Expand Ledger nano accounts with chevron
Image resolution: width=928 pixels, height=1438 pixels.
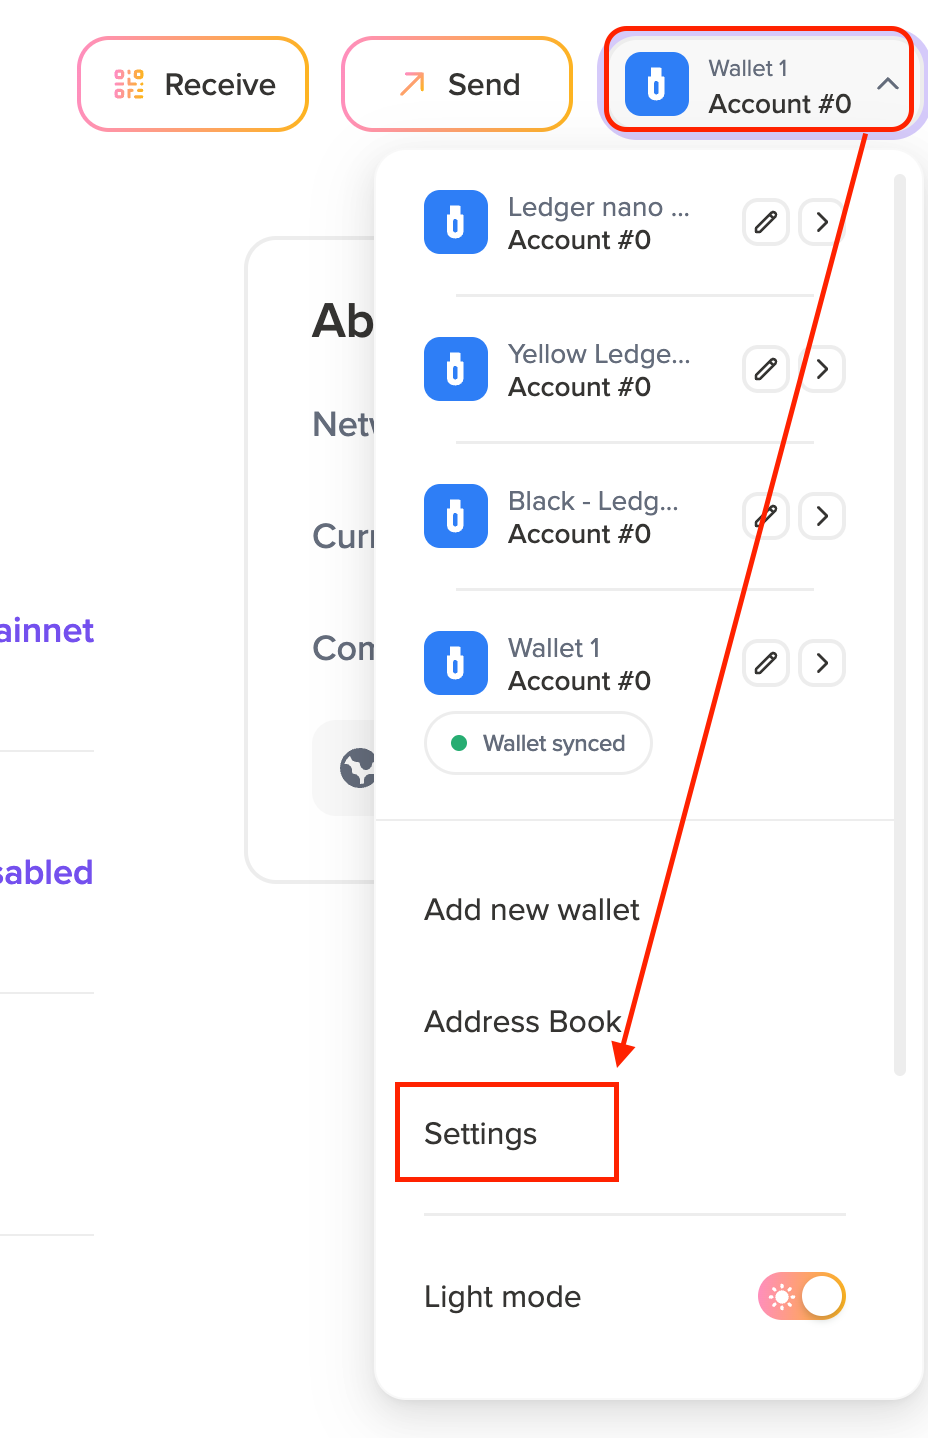(822, 222)
